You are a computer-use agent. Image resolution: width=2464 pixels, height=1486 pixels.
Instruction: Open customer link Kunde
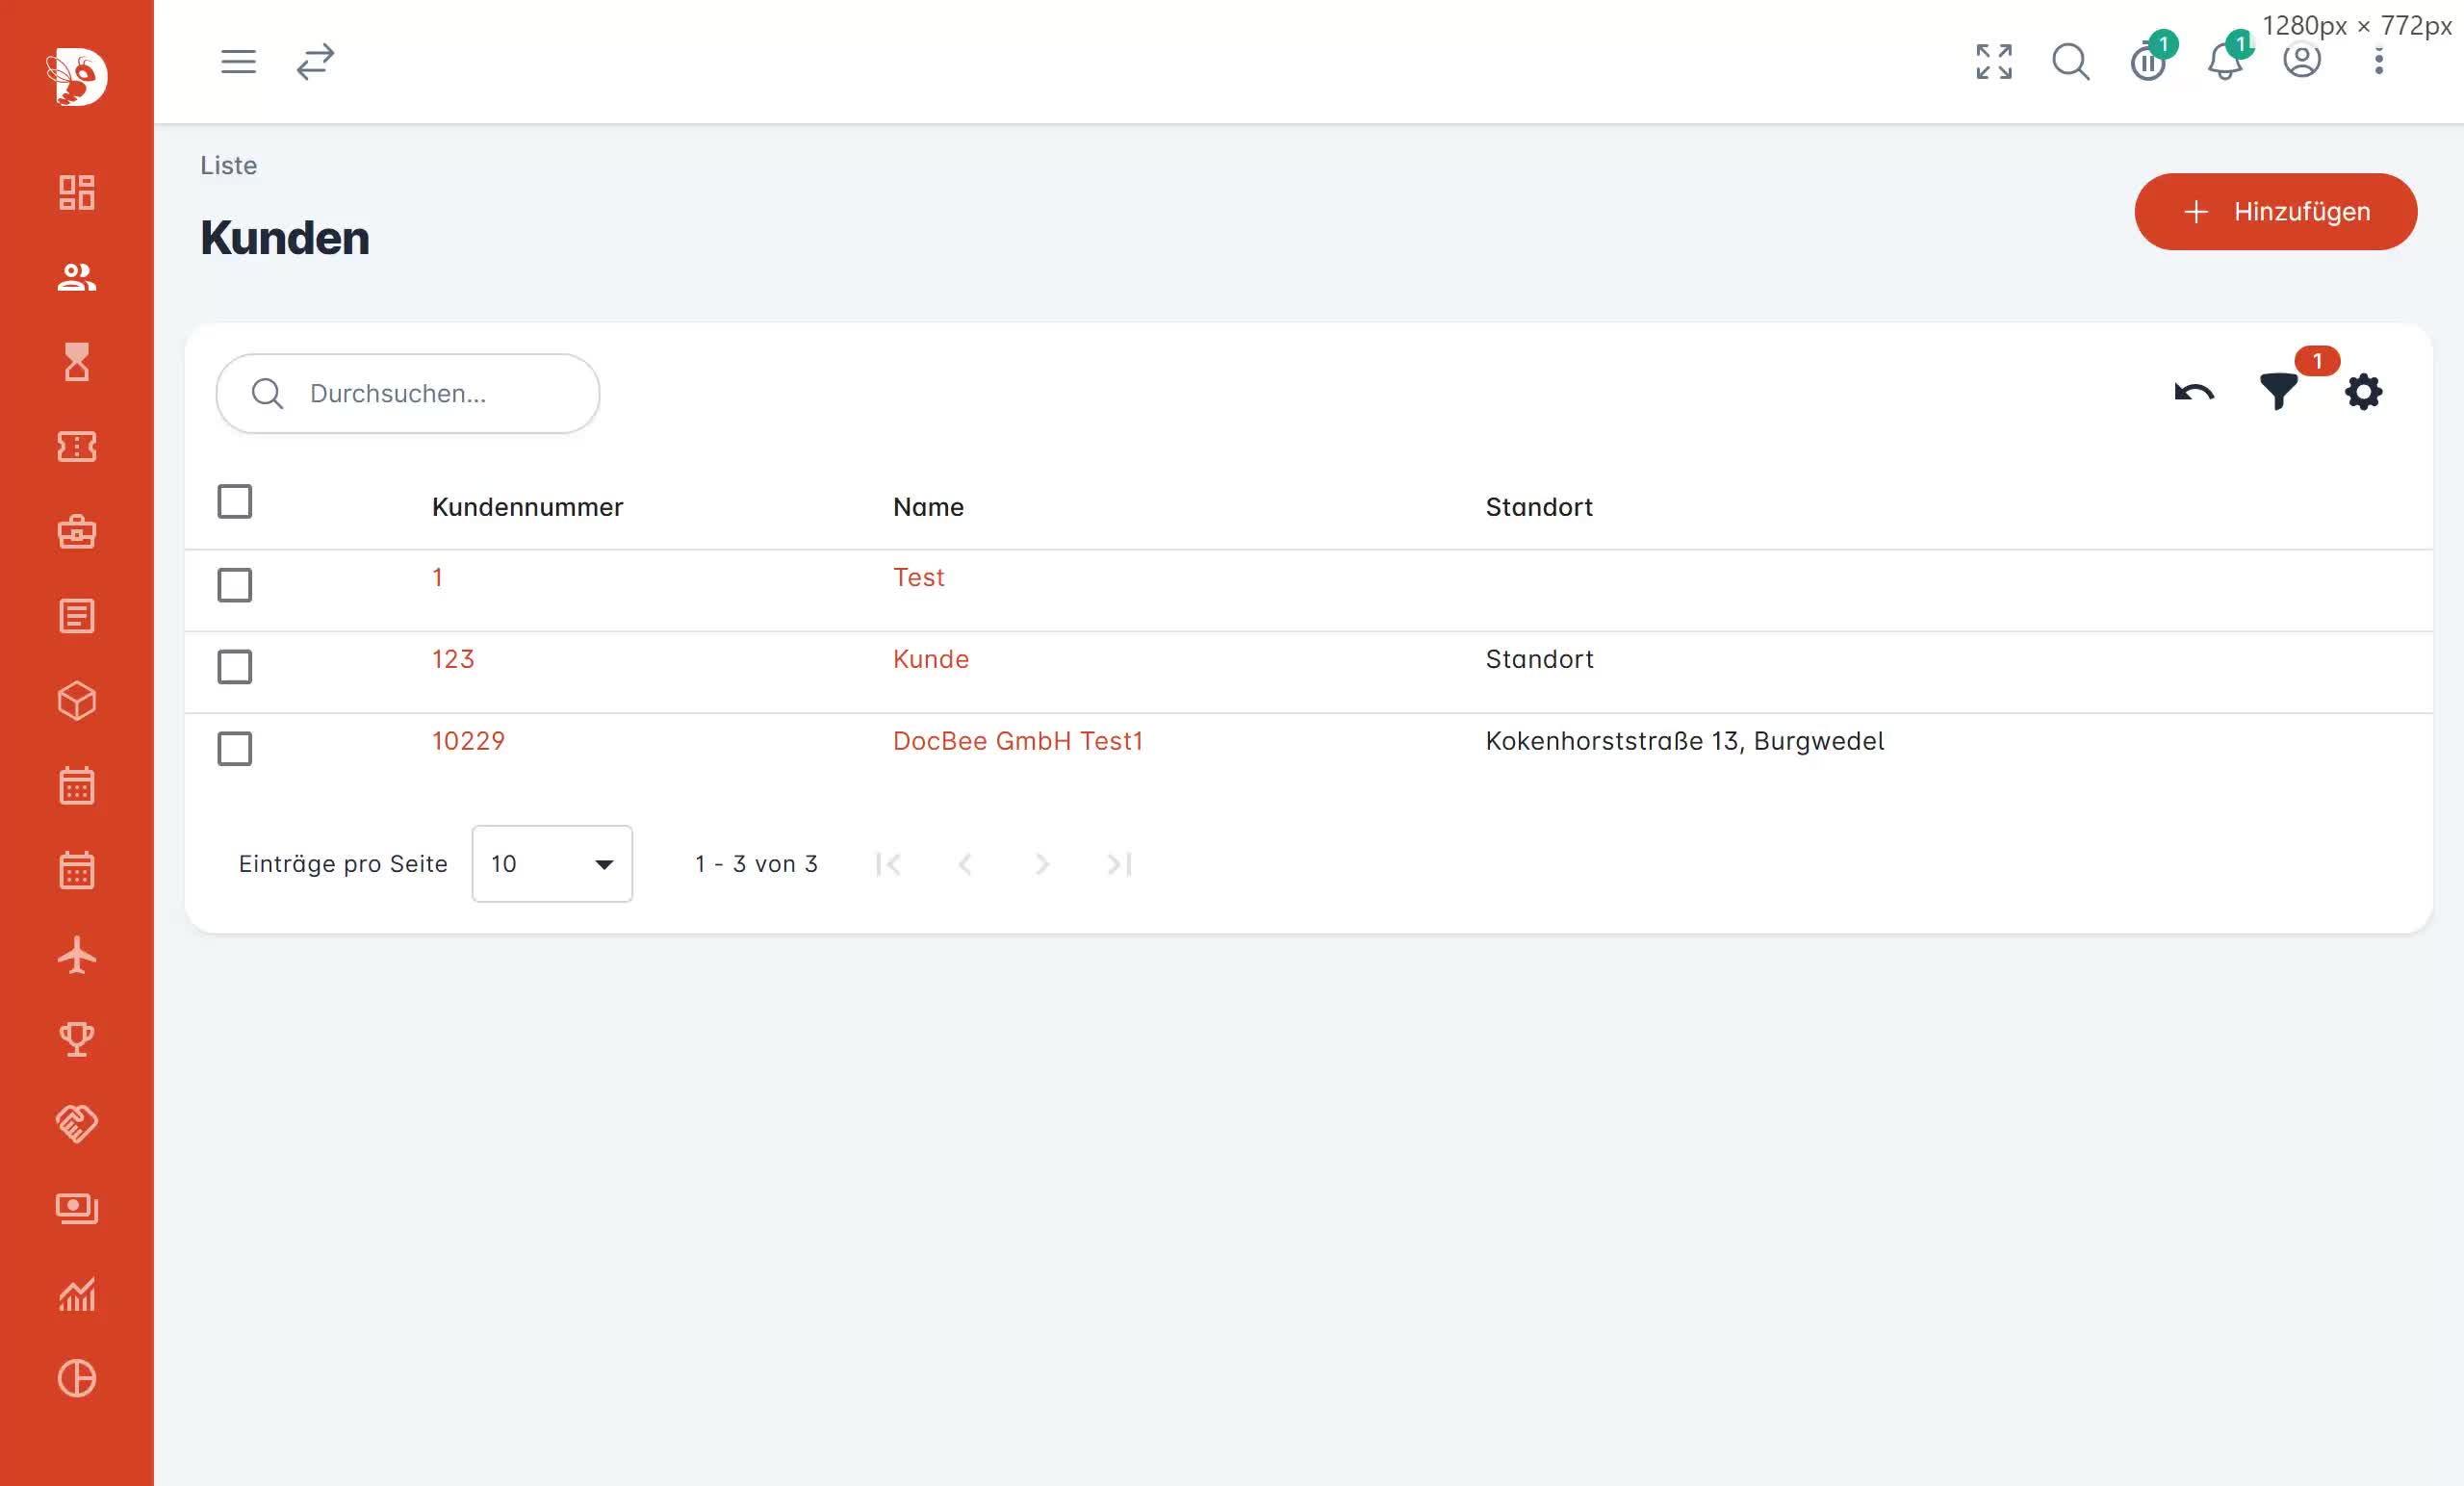(x=930, y=659)
